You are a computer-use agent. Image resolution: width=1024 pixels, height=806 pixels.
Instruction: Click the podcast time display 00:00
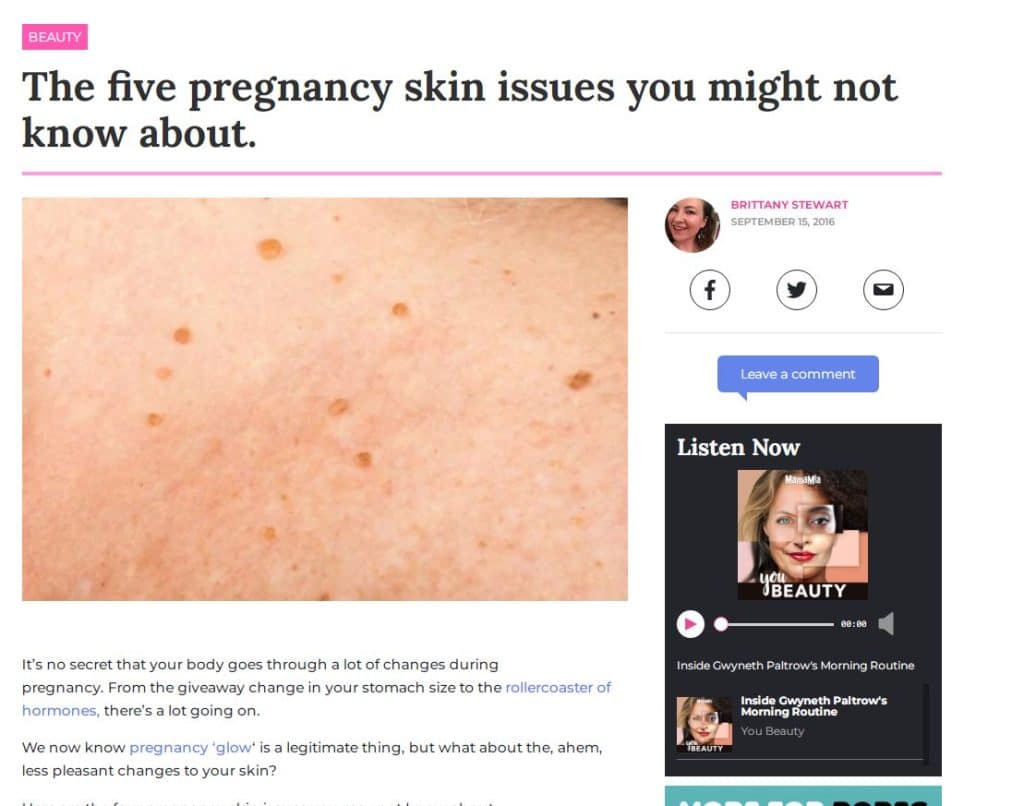pos(854,624)
